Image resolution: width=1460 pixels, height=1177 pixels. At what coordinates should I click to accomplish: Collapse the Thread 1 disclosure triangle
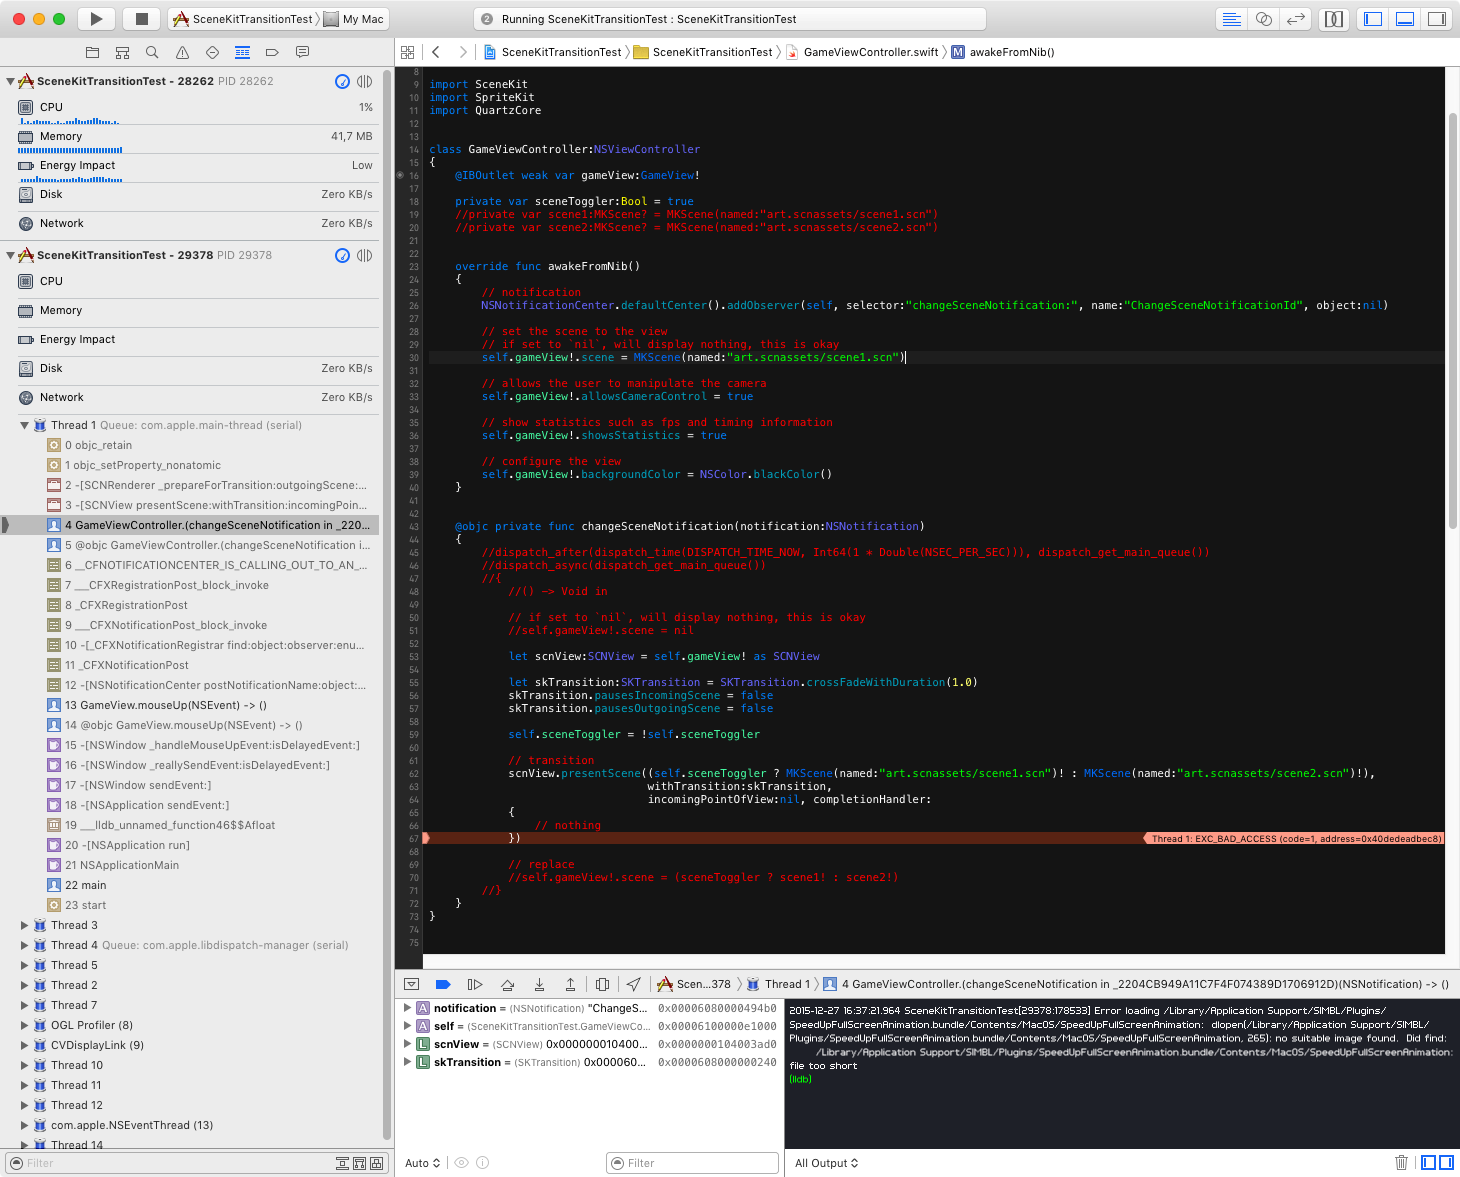click(25, 425)
